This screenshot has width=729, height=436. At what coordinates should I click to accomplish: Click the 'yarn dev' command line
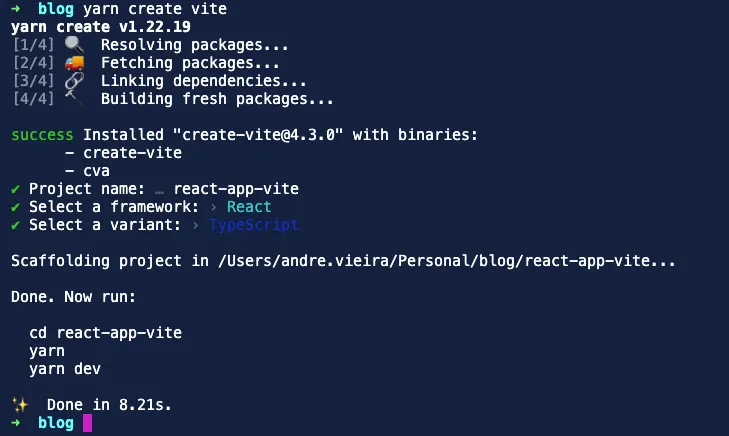point(65,369)
